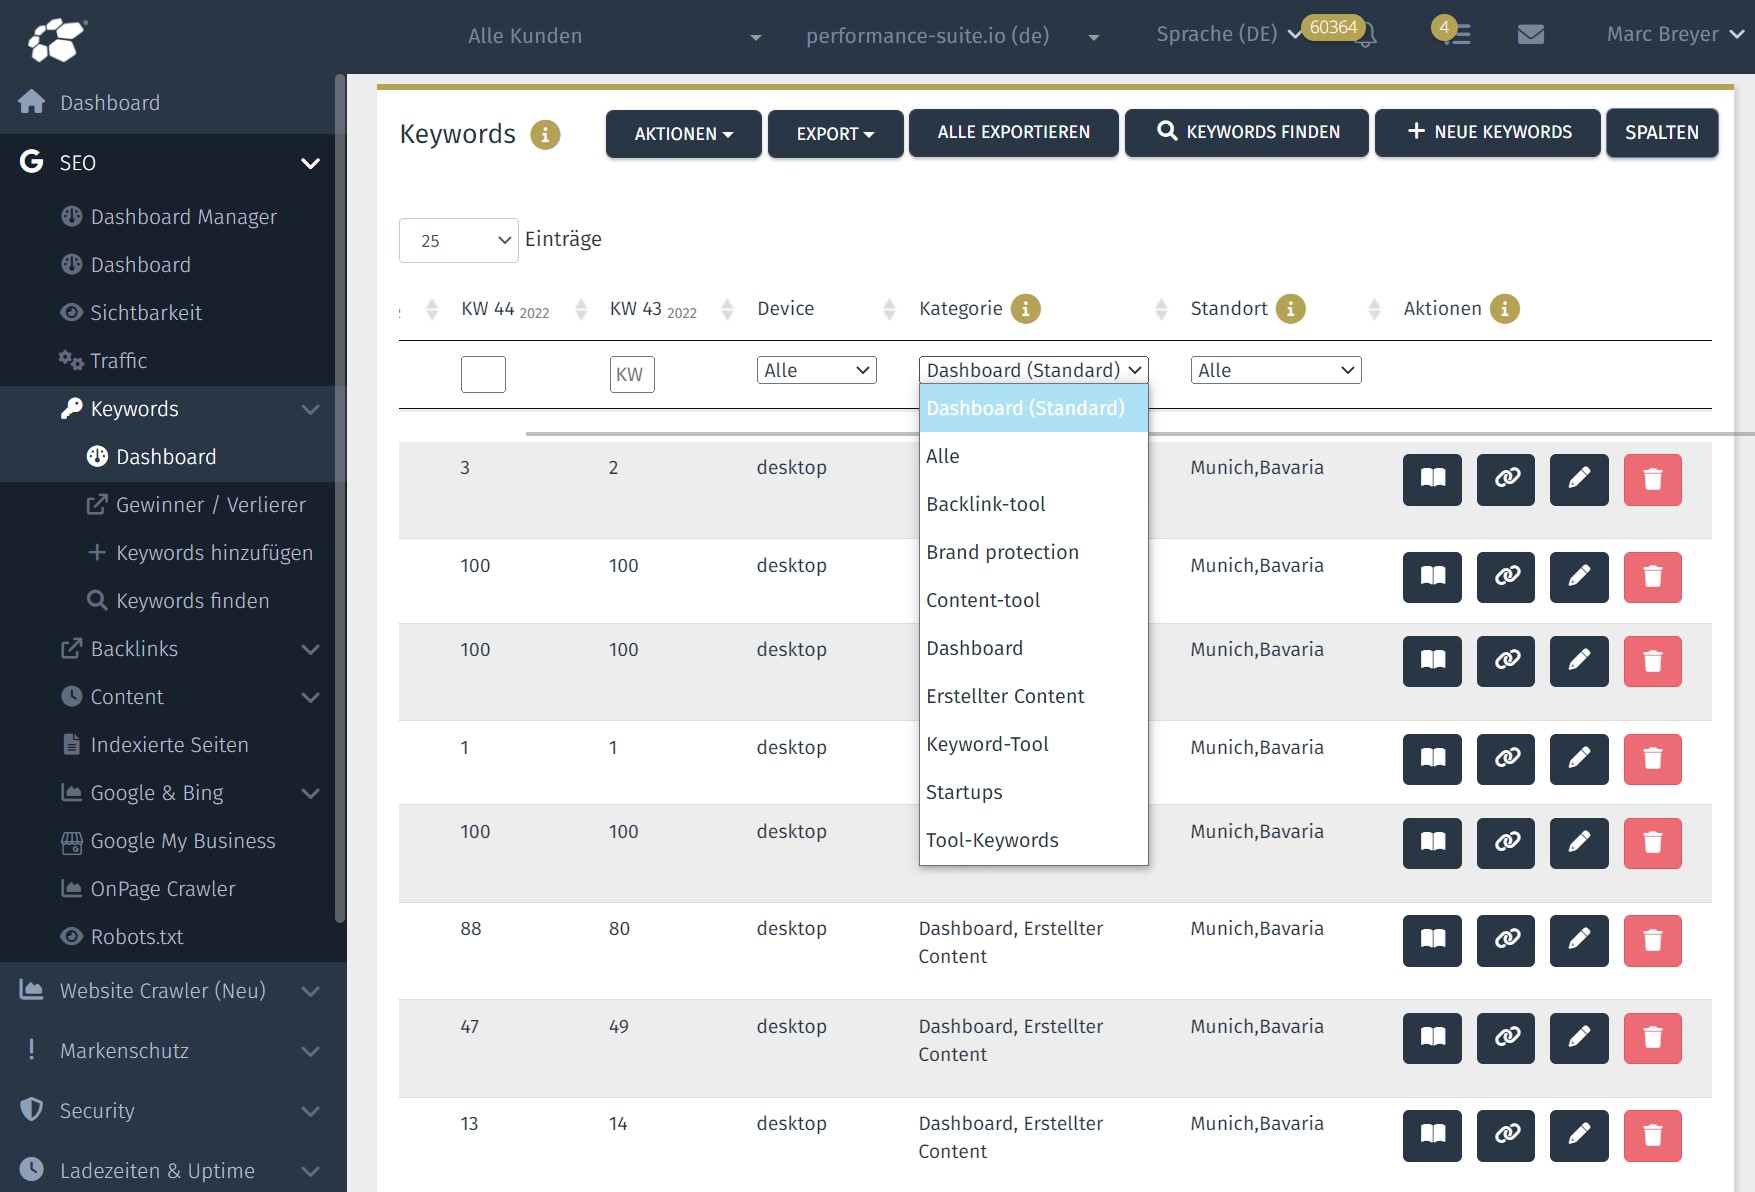This screenshot has width=1755, height=1192.
Task: Show info for Standort column
Action: coord(1290,309)
